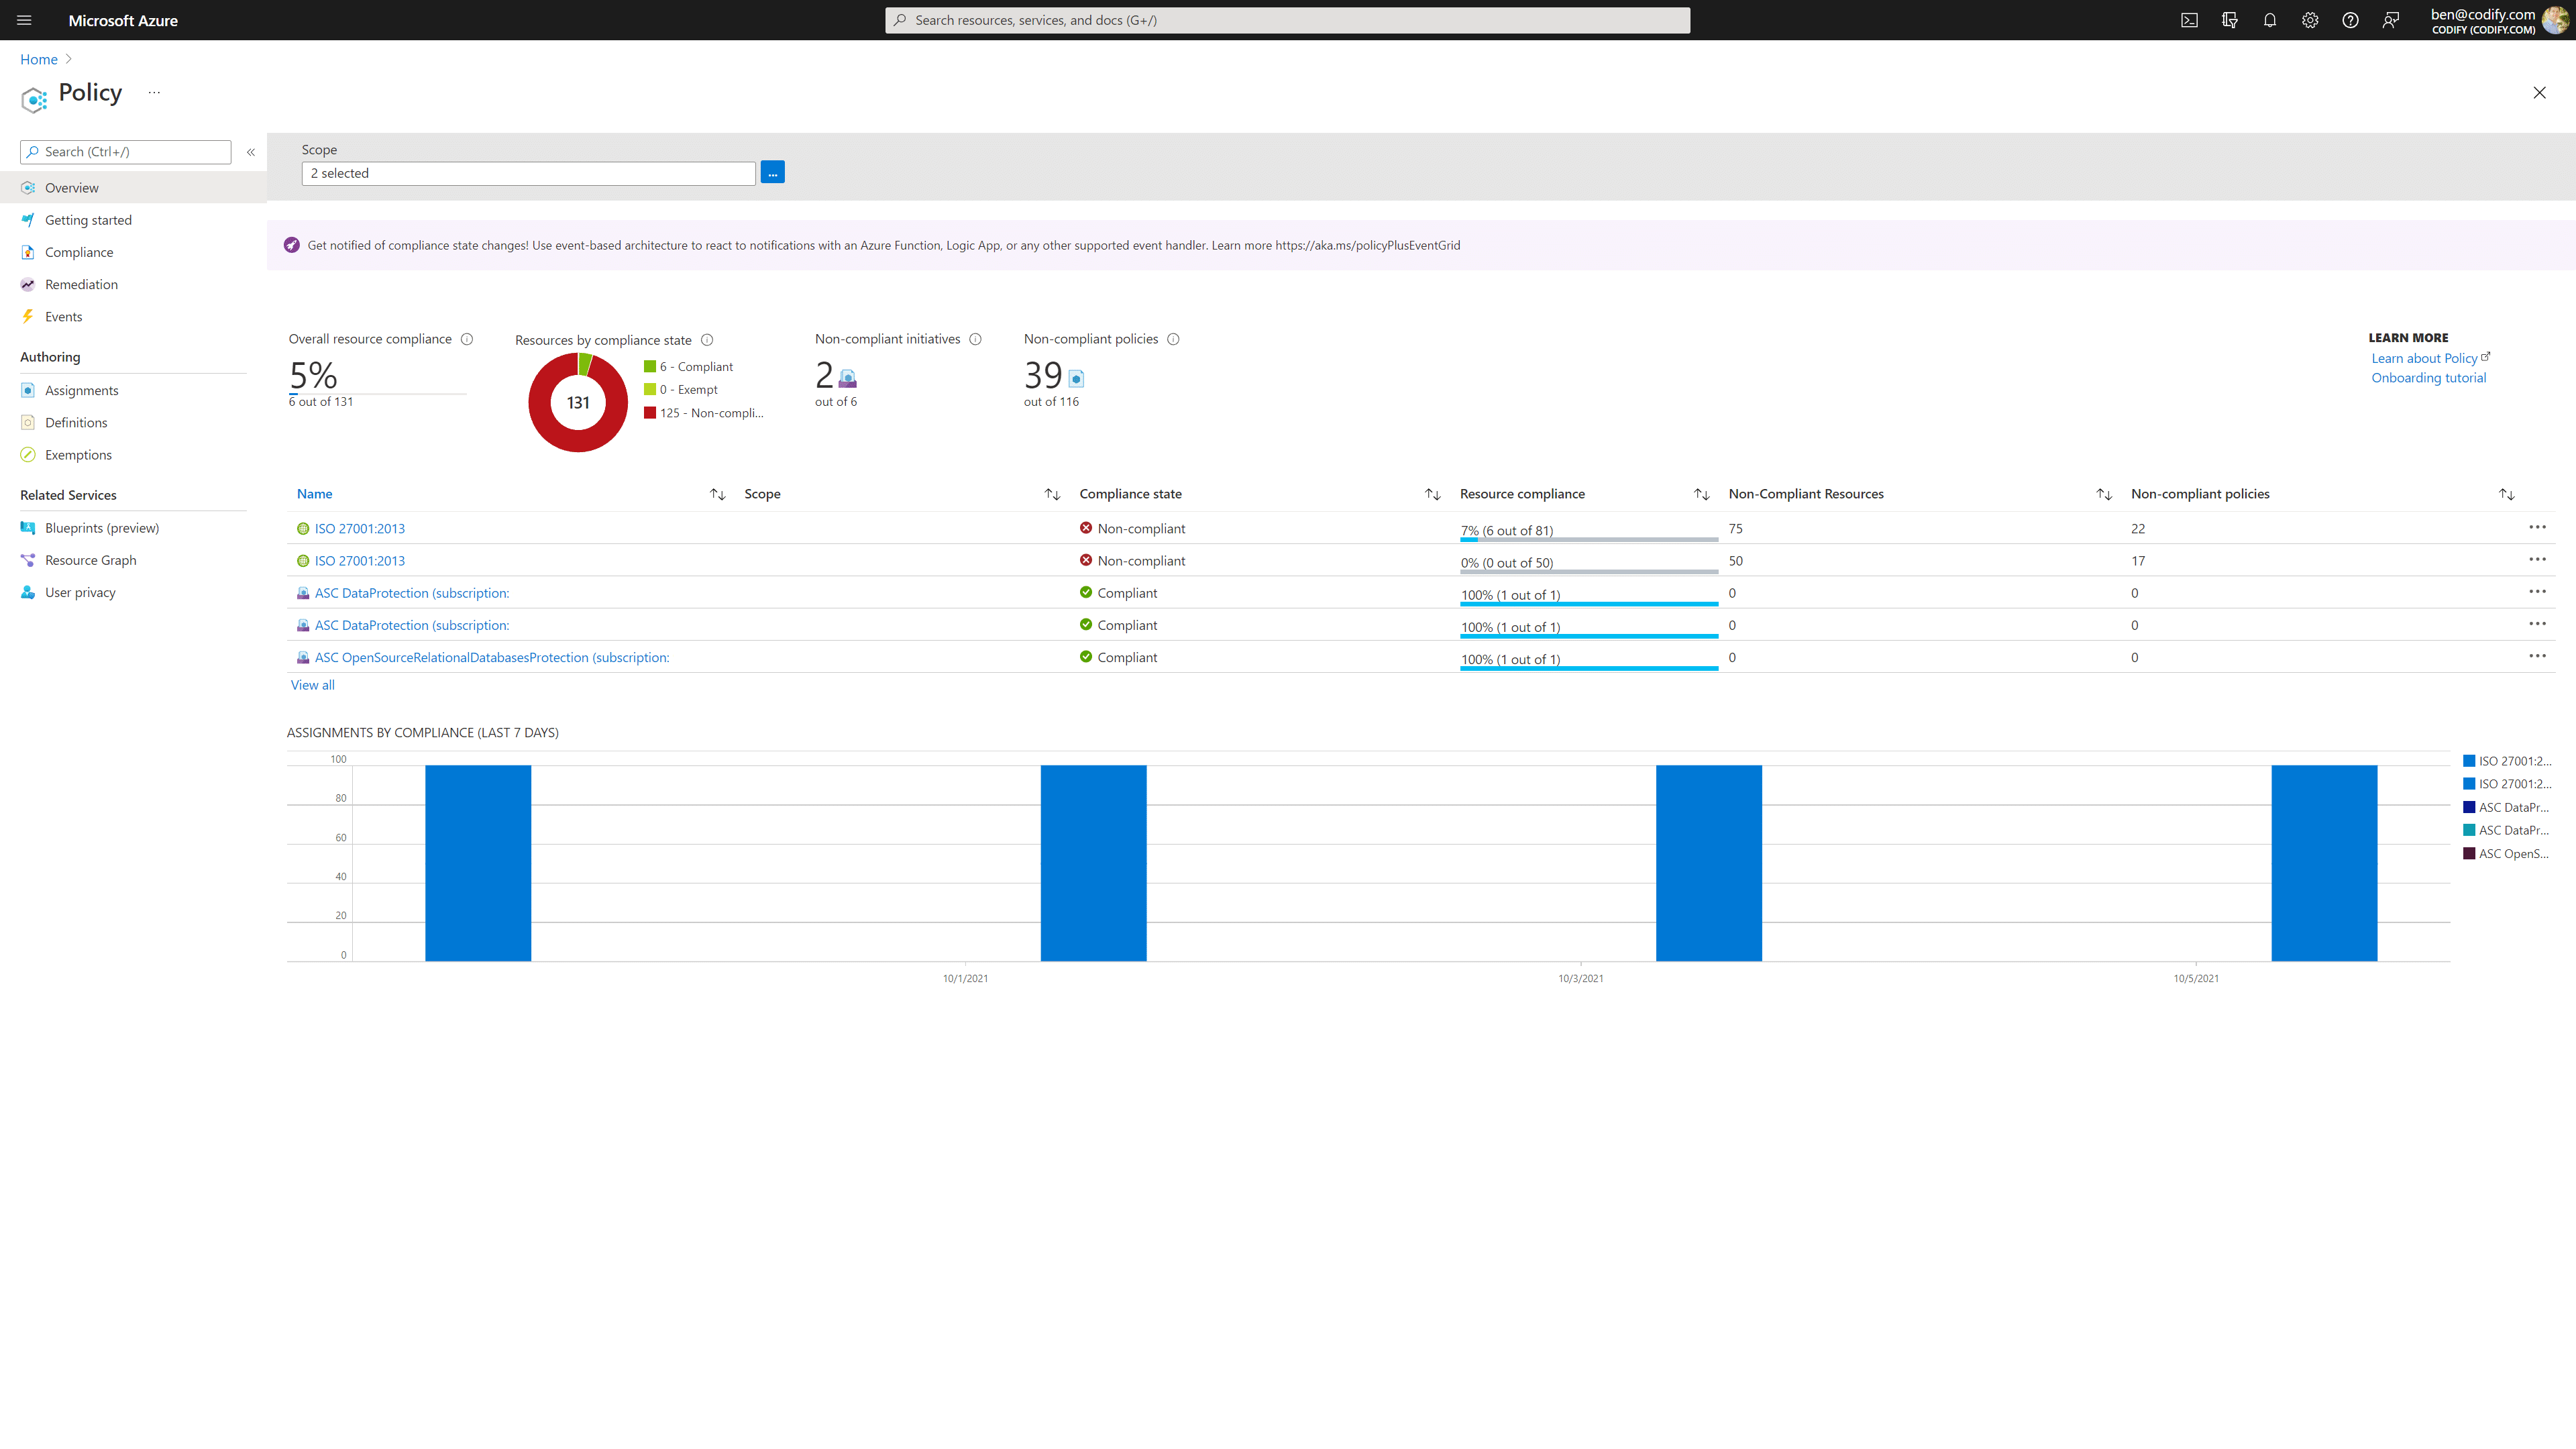Open ISO 27001:2013 with 0% compliance
Viewport: 2576px width, 1449px height.
coord(359,561)
